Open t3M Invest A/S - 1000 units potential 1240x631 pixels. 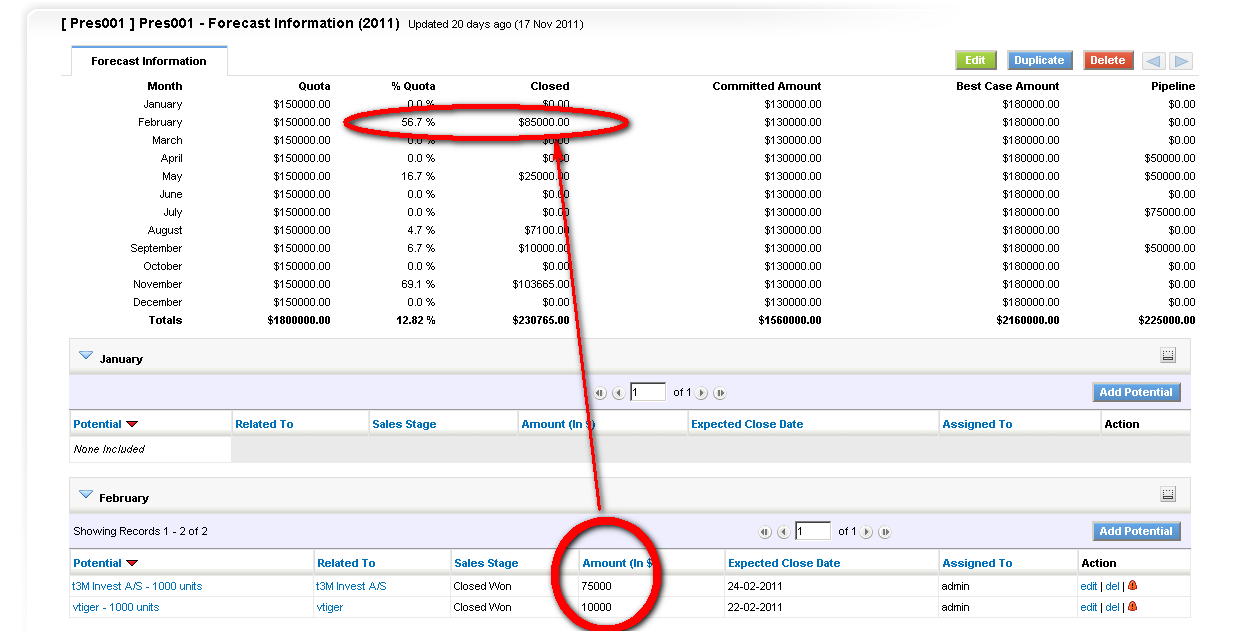click(x=137, y=586)
